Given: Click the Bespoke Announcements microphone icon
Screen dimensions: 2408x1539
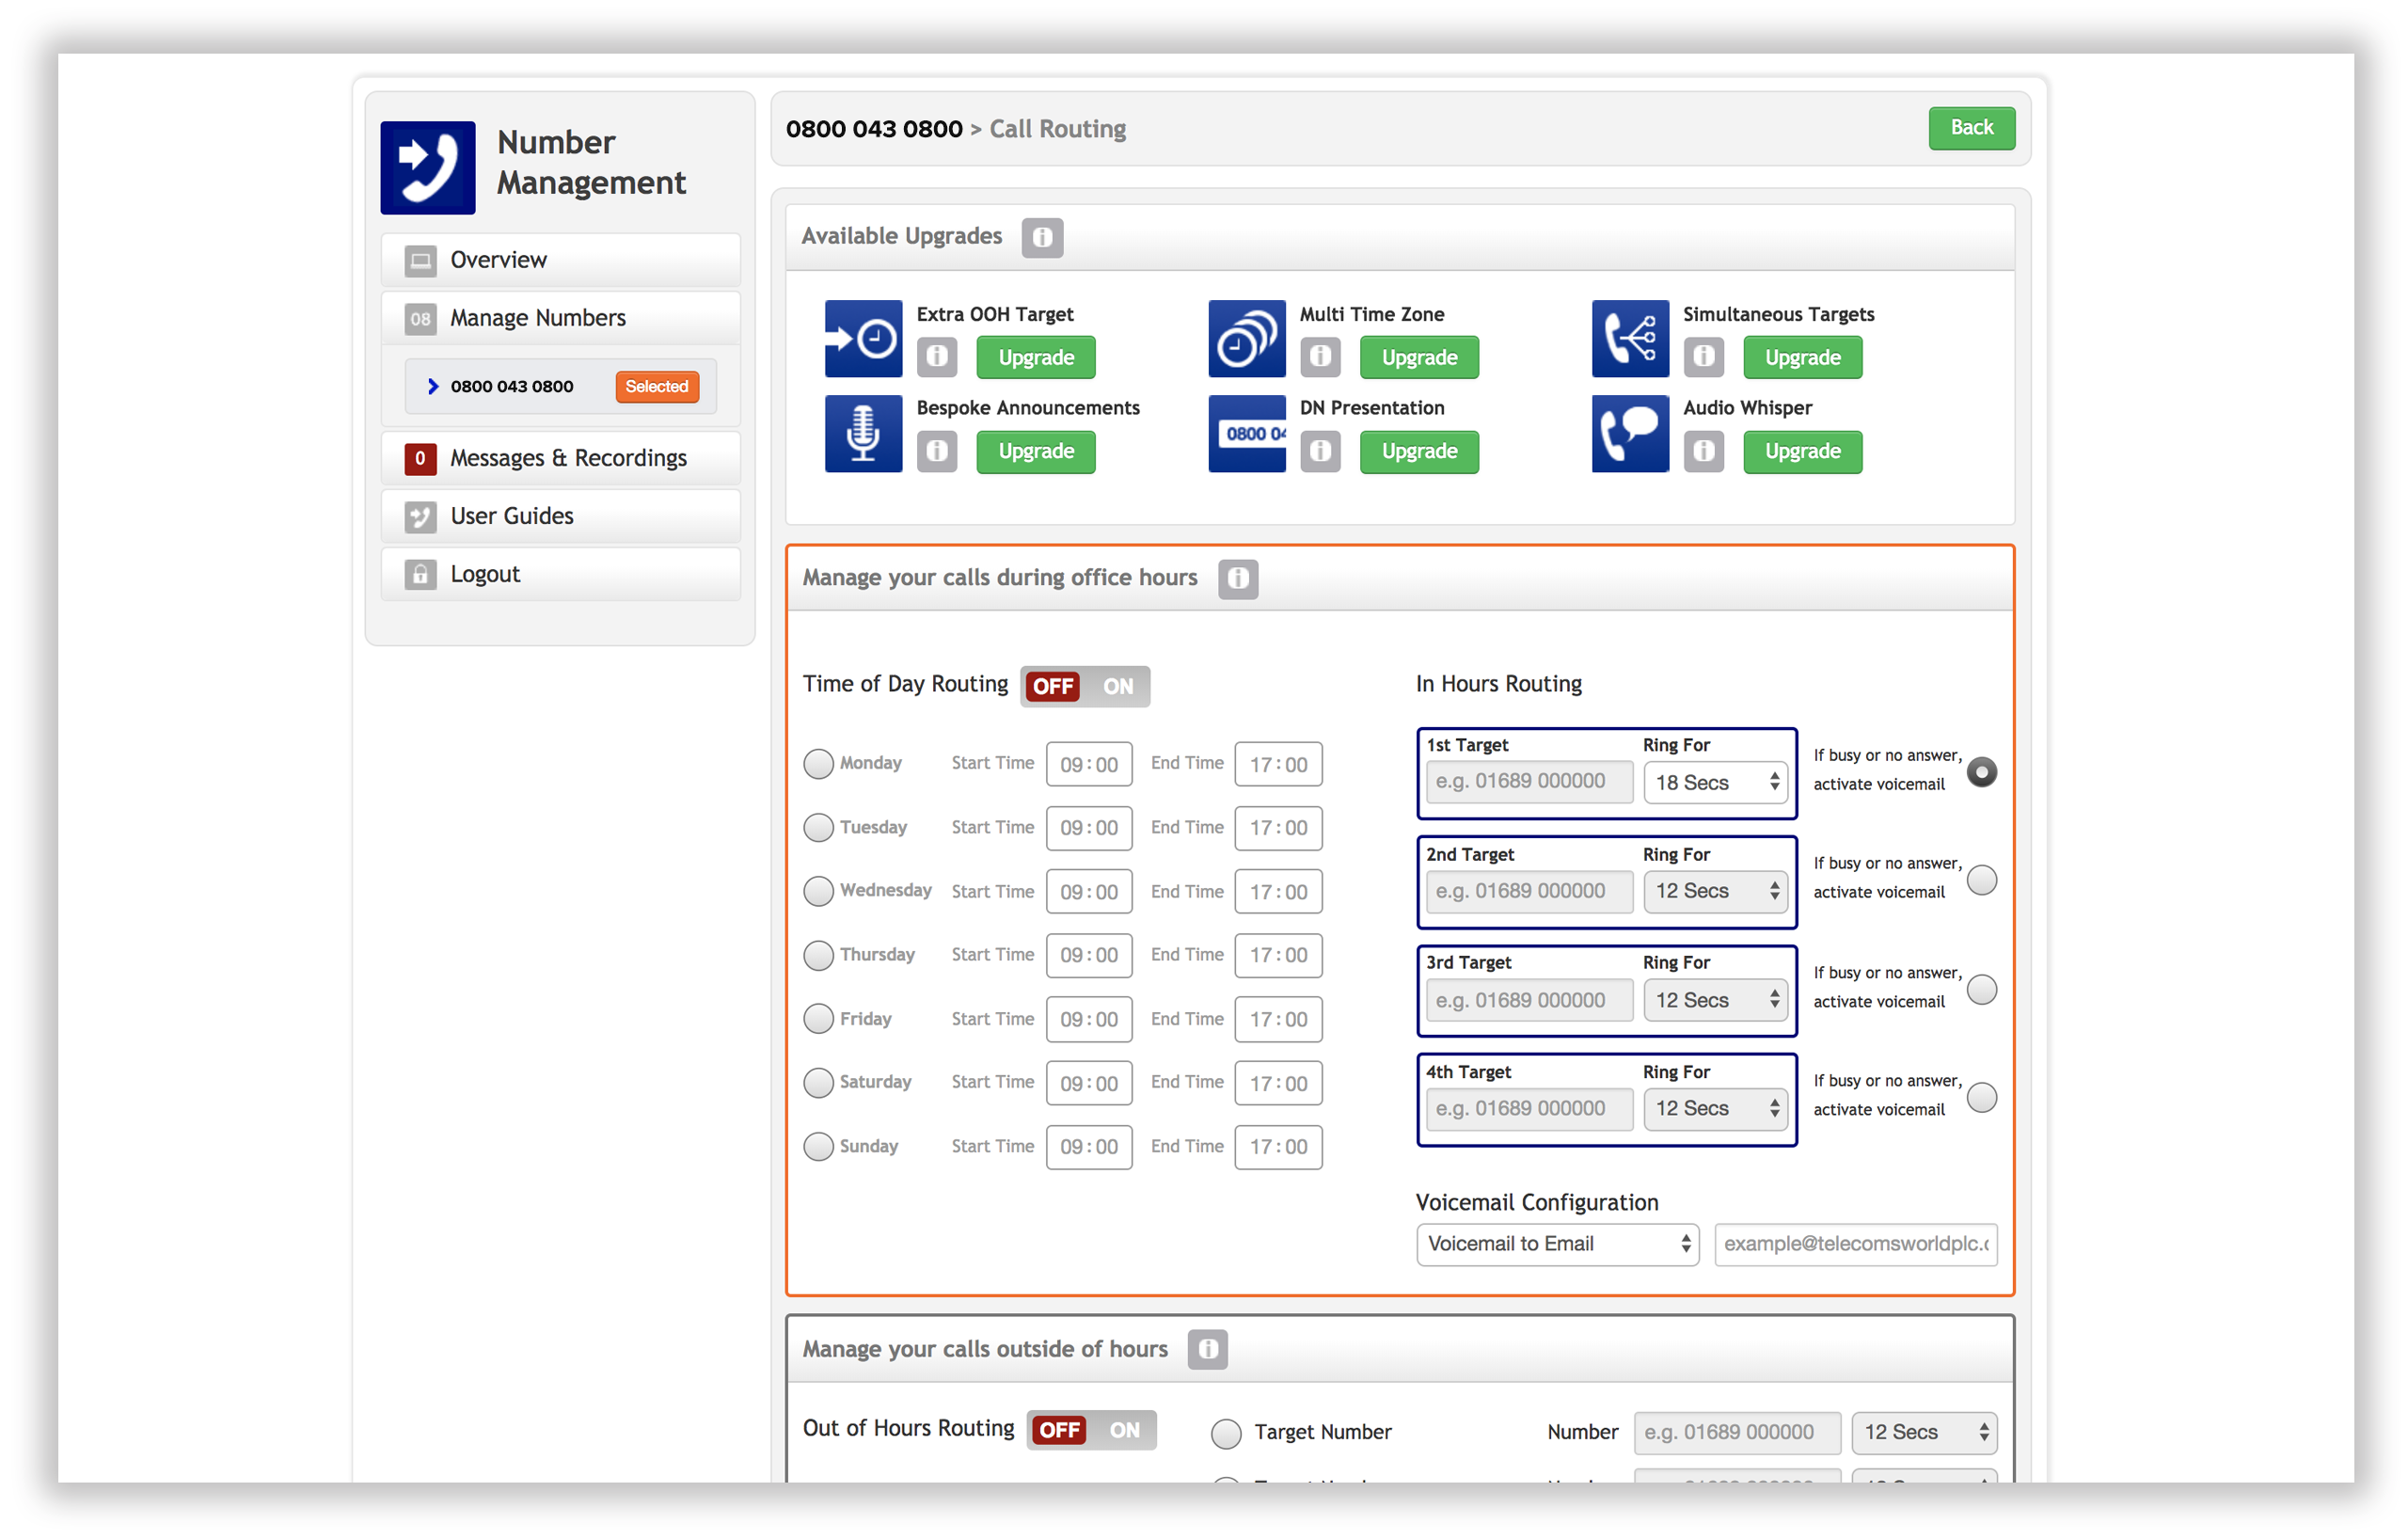Looking at the screenshot, I should tap(863, 433).
